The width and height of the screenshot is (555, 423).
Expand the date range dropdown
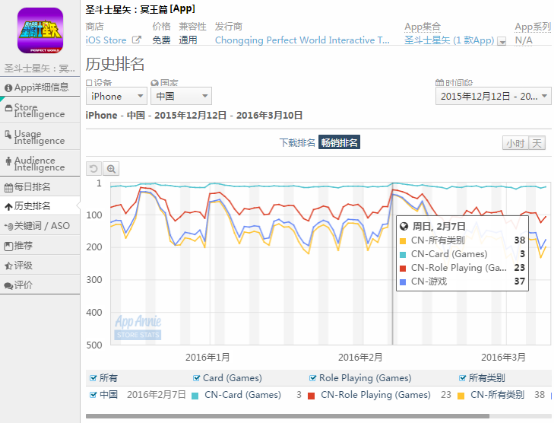[x=493, y=96]
